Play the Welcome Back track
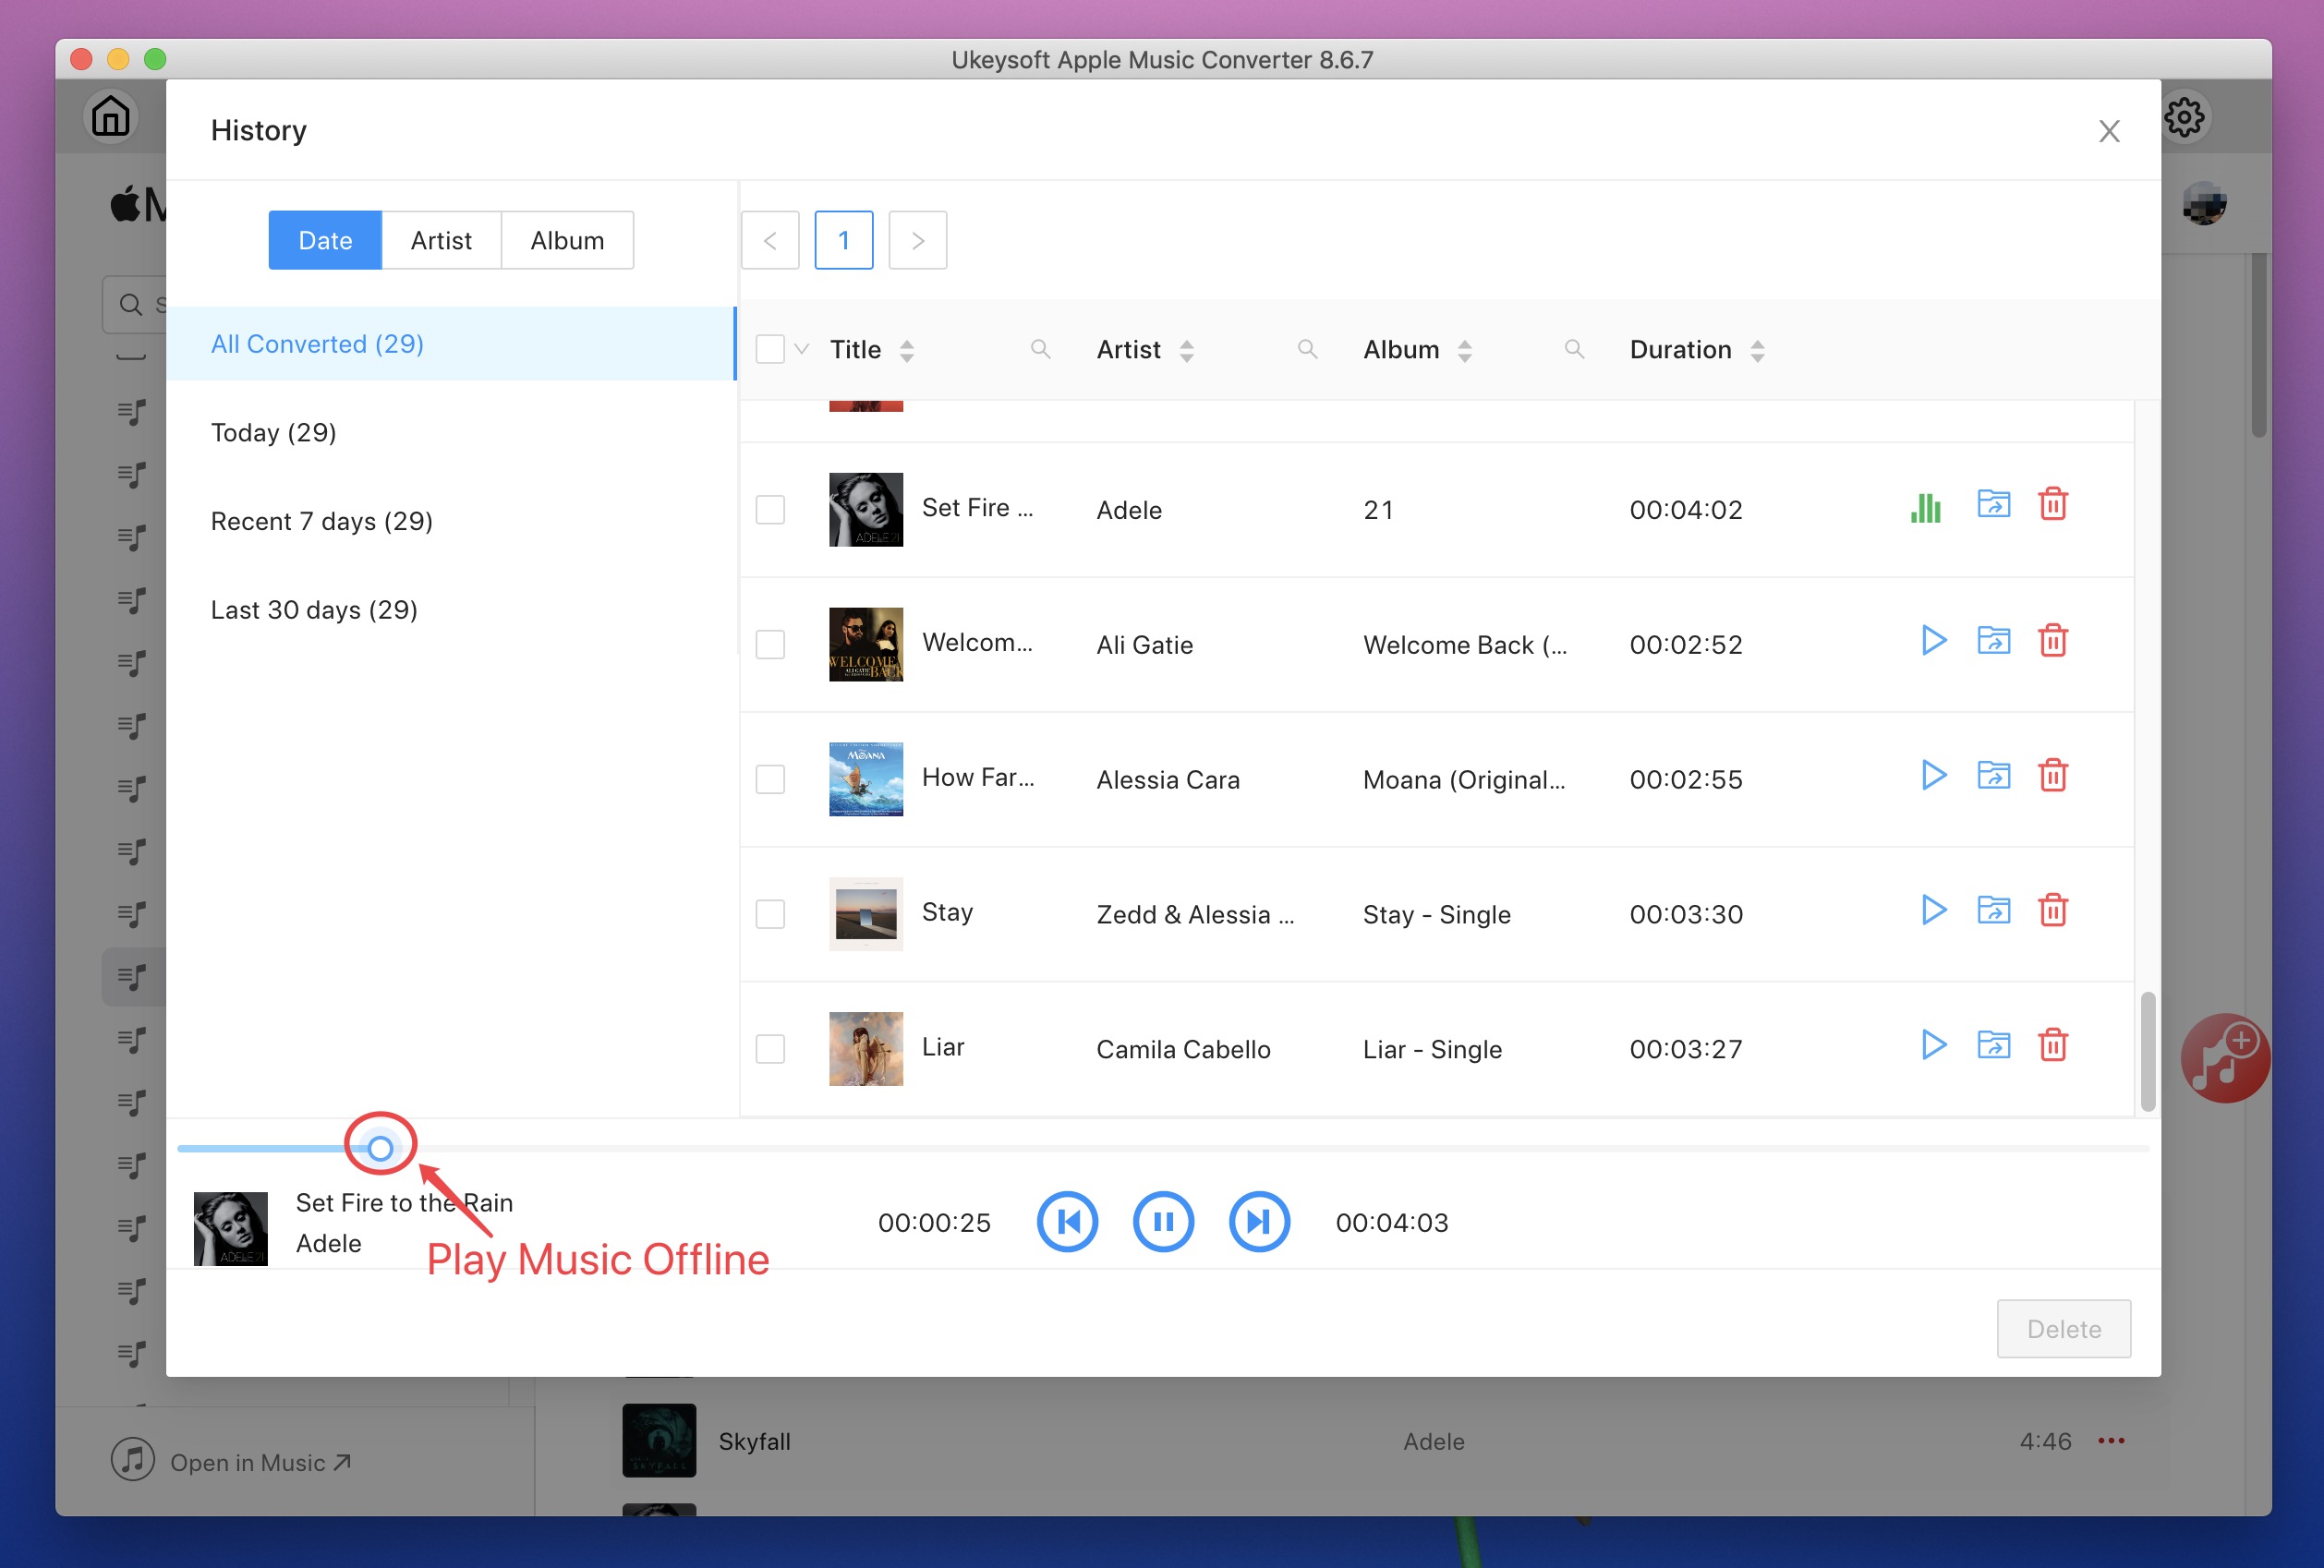Screen dimensions: 2324x1568 [1933, 640]
